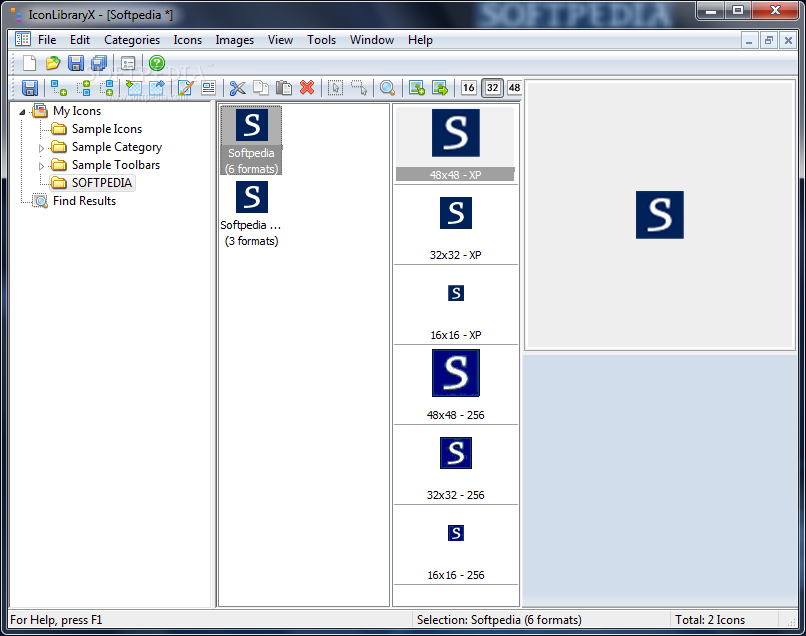
Task: Select the 32x32 - XP format
Action: click(455, 226)
